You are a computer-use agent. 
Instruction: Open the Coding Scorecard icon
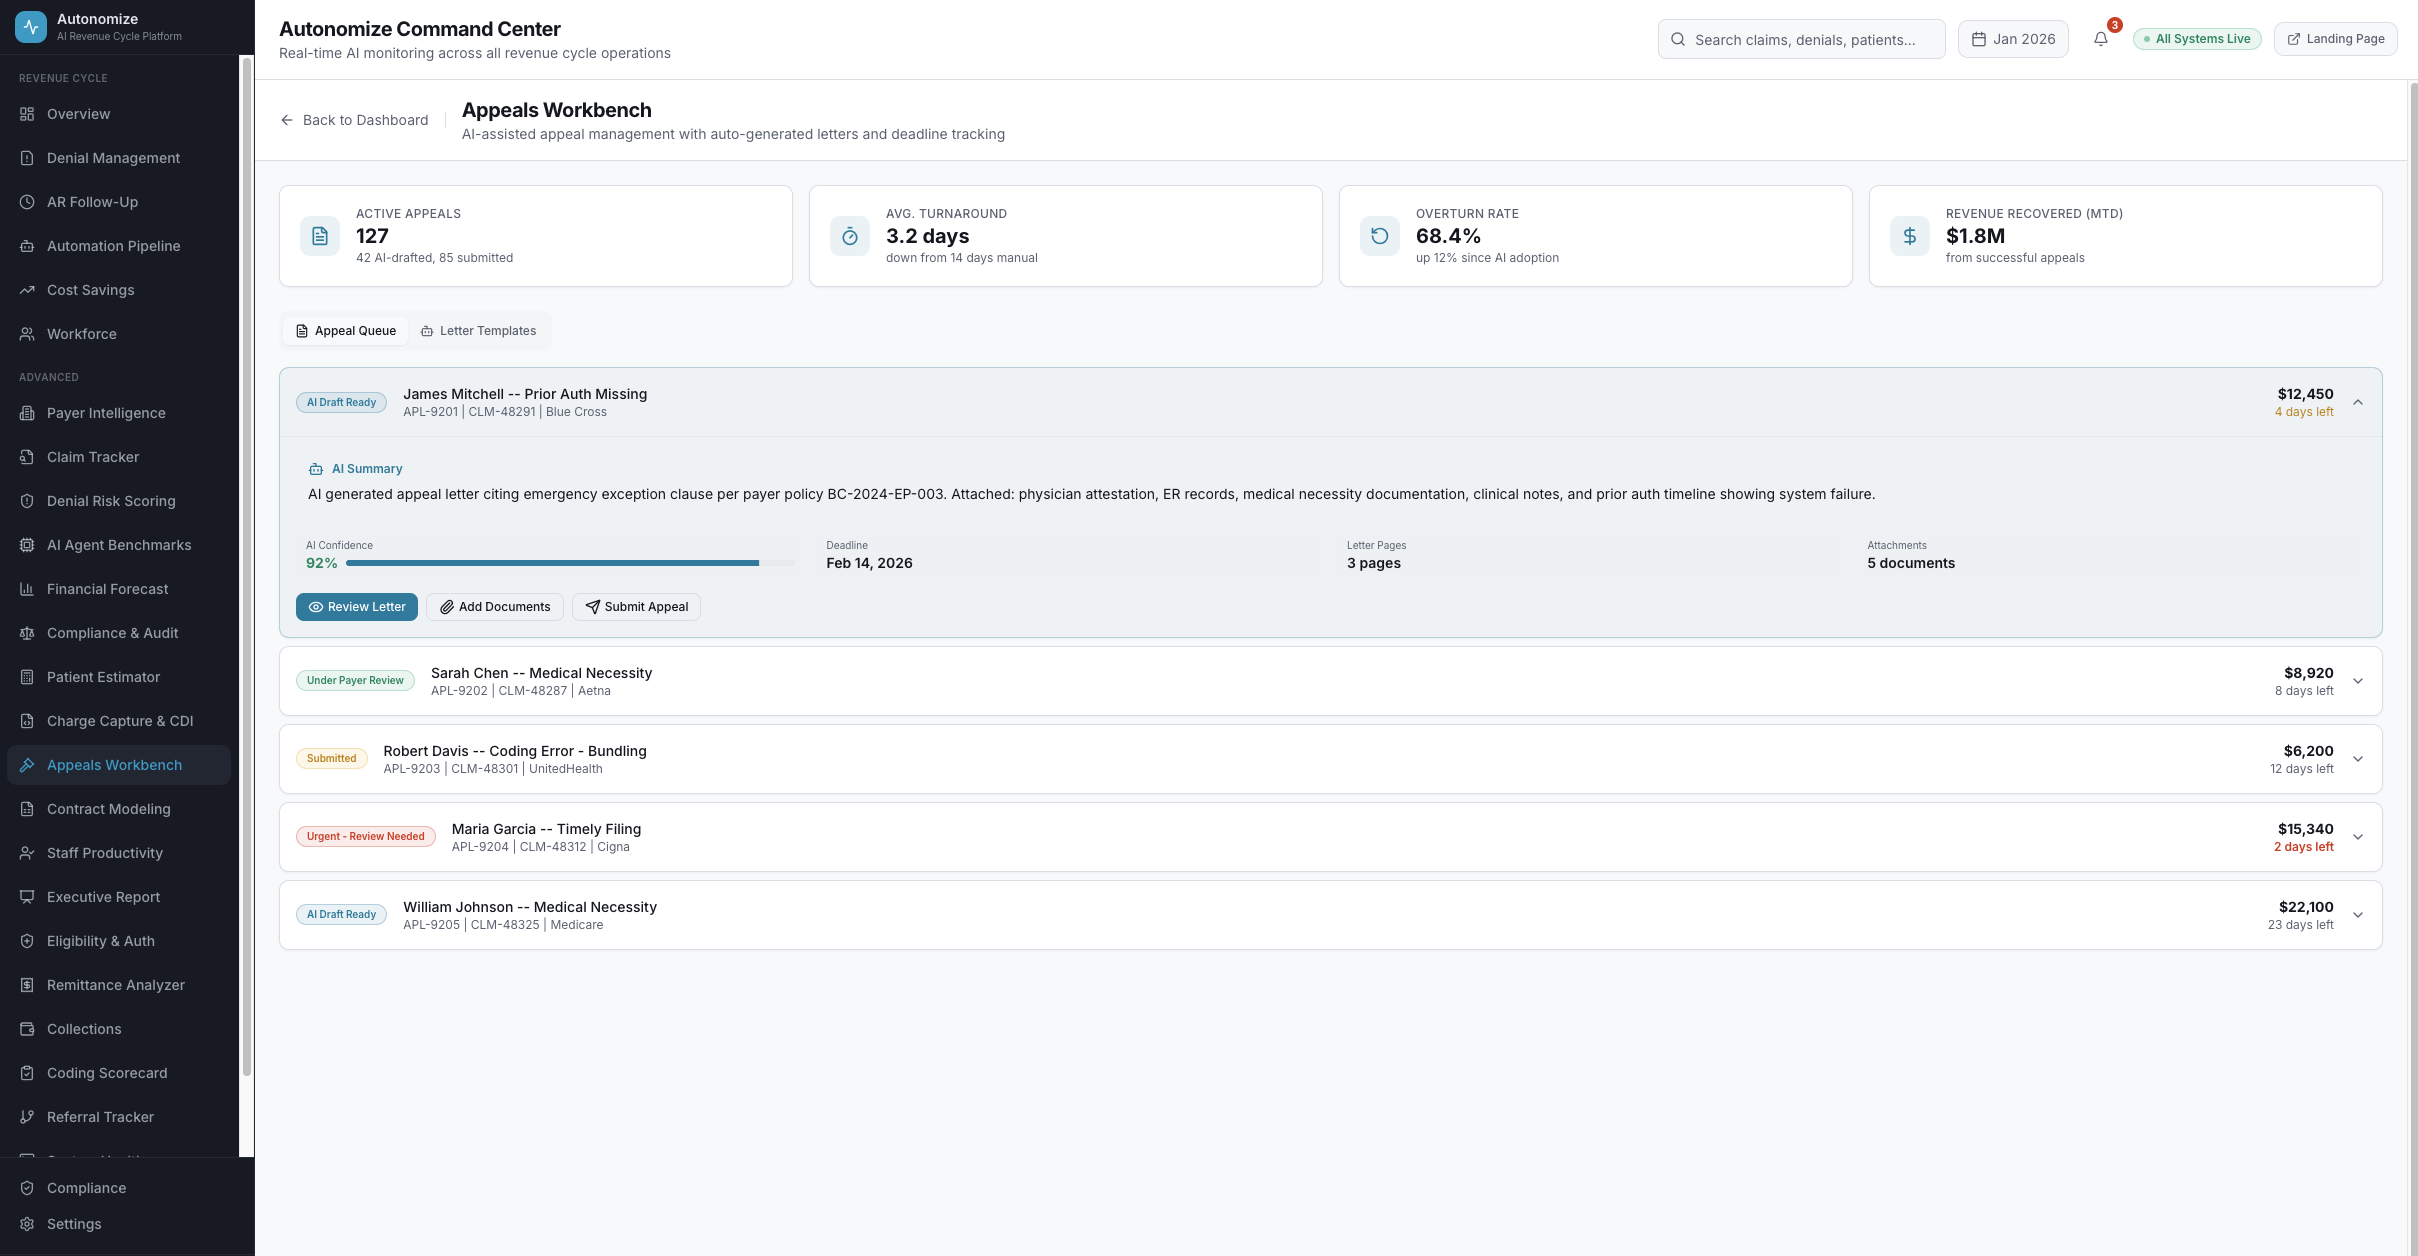pos(27,1073)
